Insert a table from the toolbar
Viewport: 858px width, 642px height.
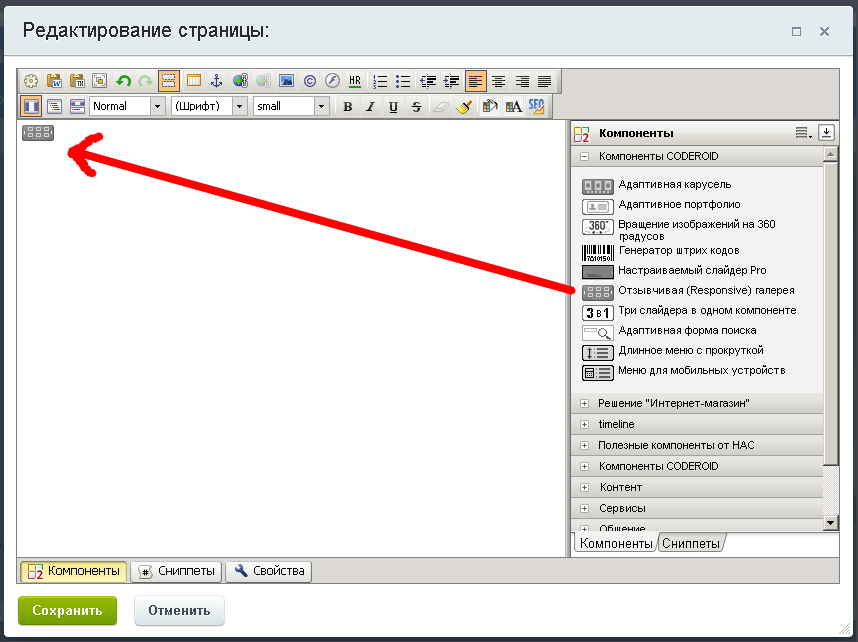pyautogui.click(x=193, y=81)
